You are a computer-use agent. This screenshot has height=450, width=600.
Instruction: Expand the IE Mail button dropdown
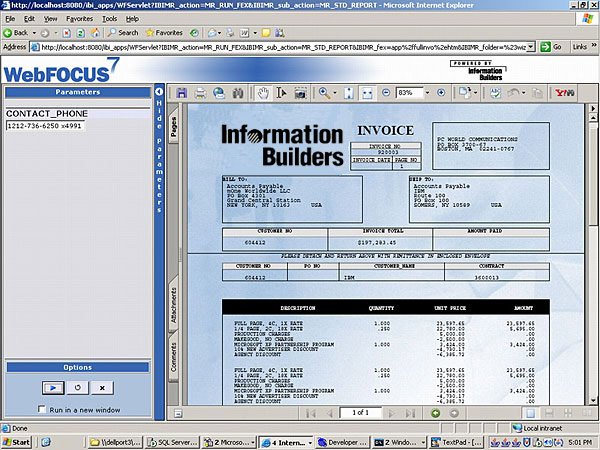pyautogui.click(x=220, y=33)
